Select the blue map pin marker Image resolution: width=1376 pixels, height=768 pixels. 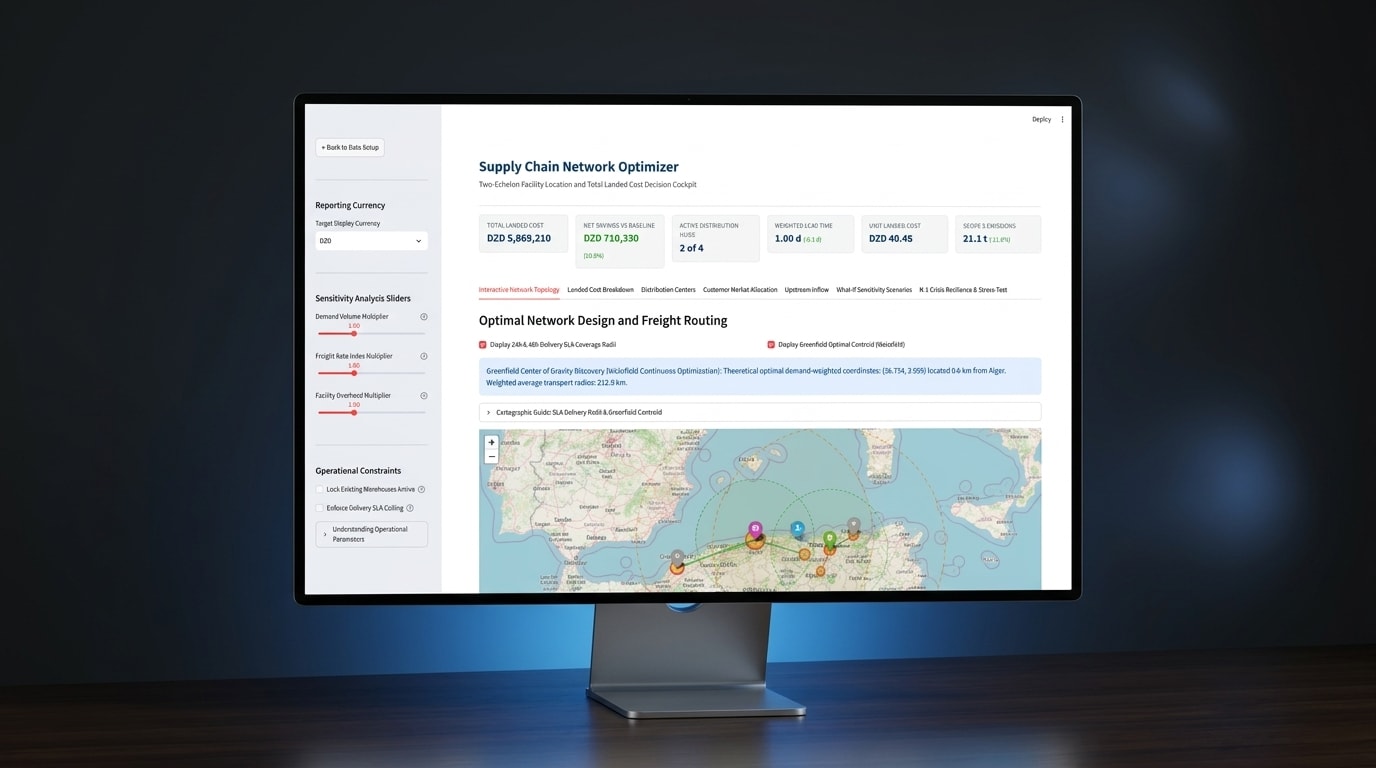tap(797, 528)
